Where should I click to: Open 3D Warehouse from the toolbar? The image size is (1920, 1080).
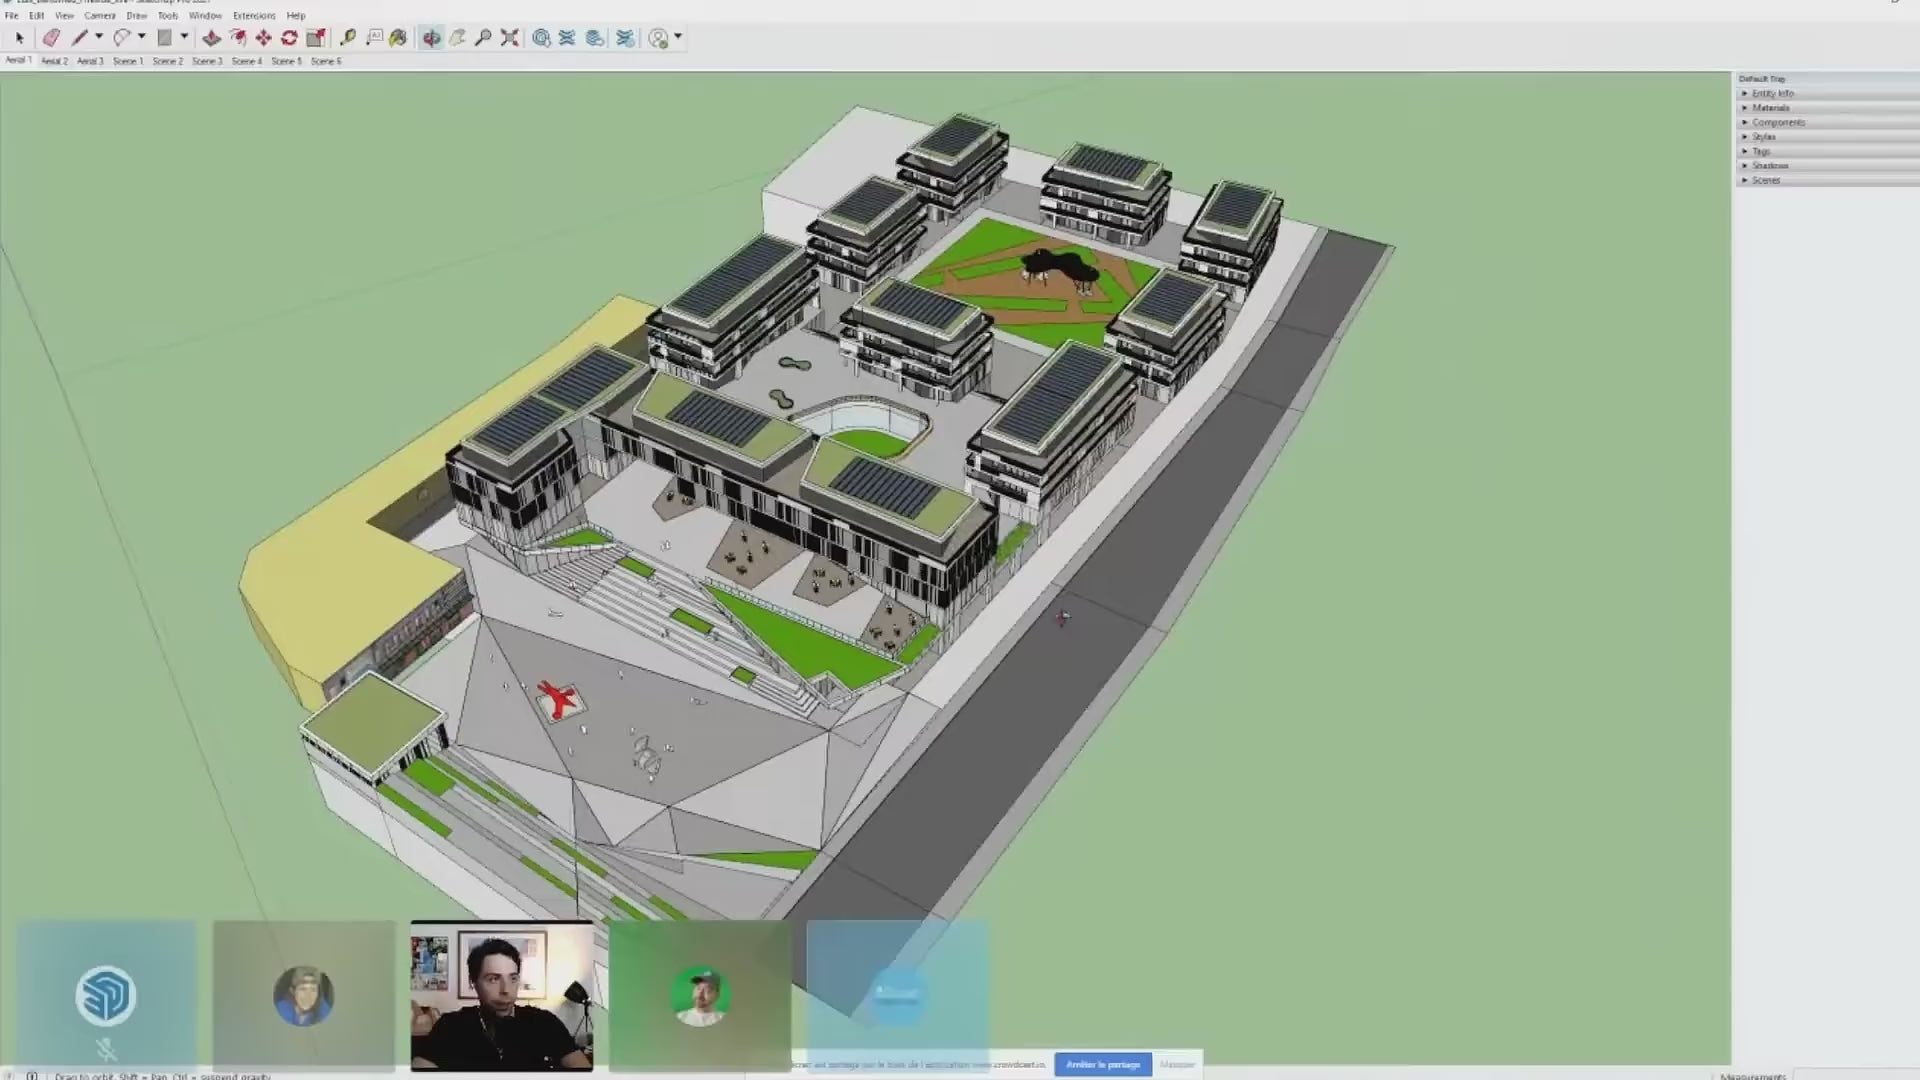tap(542, 38)
